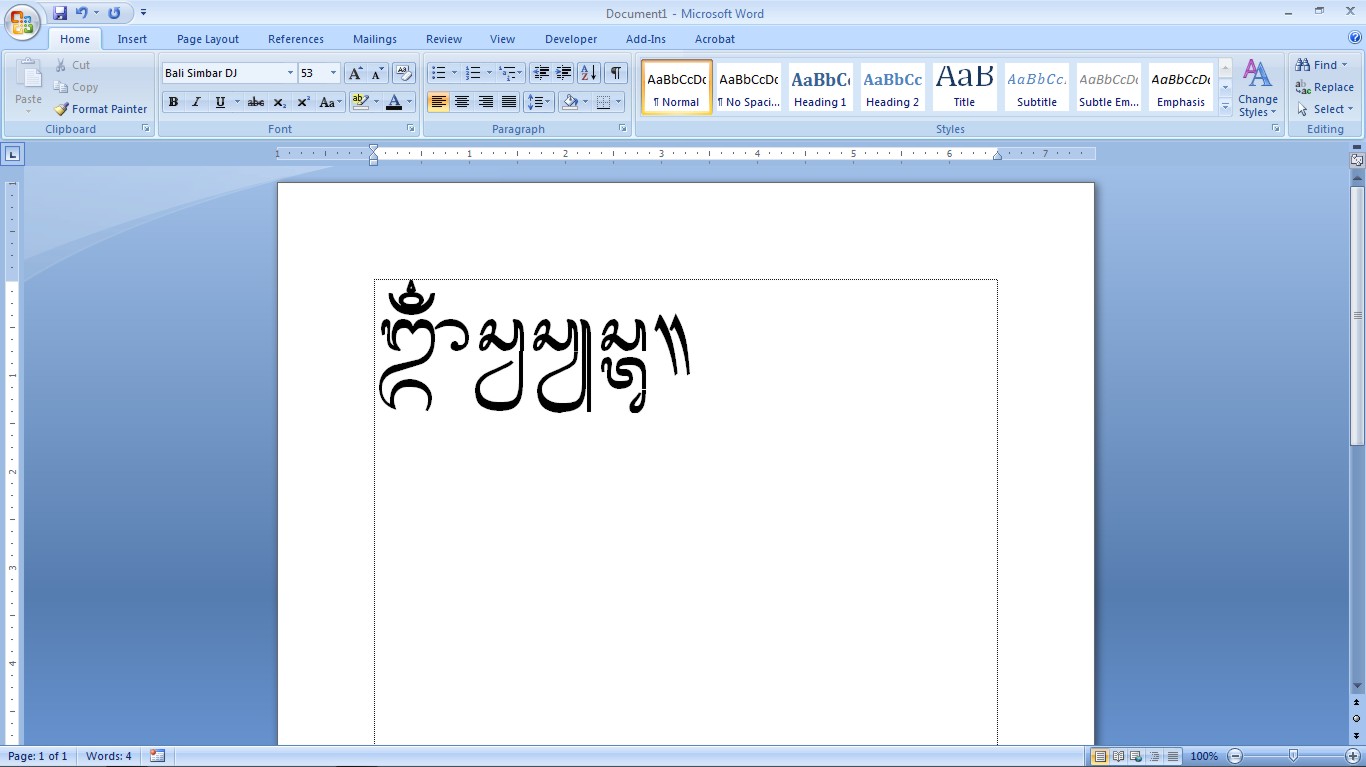Screen dimensions: 1366x767
Task: Expand the line spacing options dropdown
Action: (x=546, y=101)
